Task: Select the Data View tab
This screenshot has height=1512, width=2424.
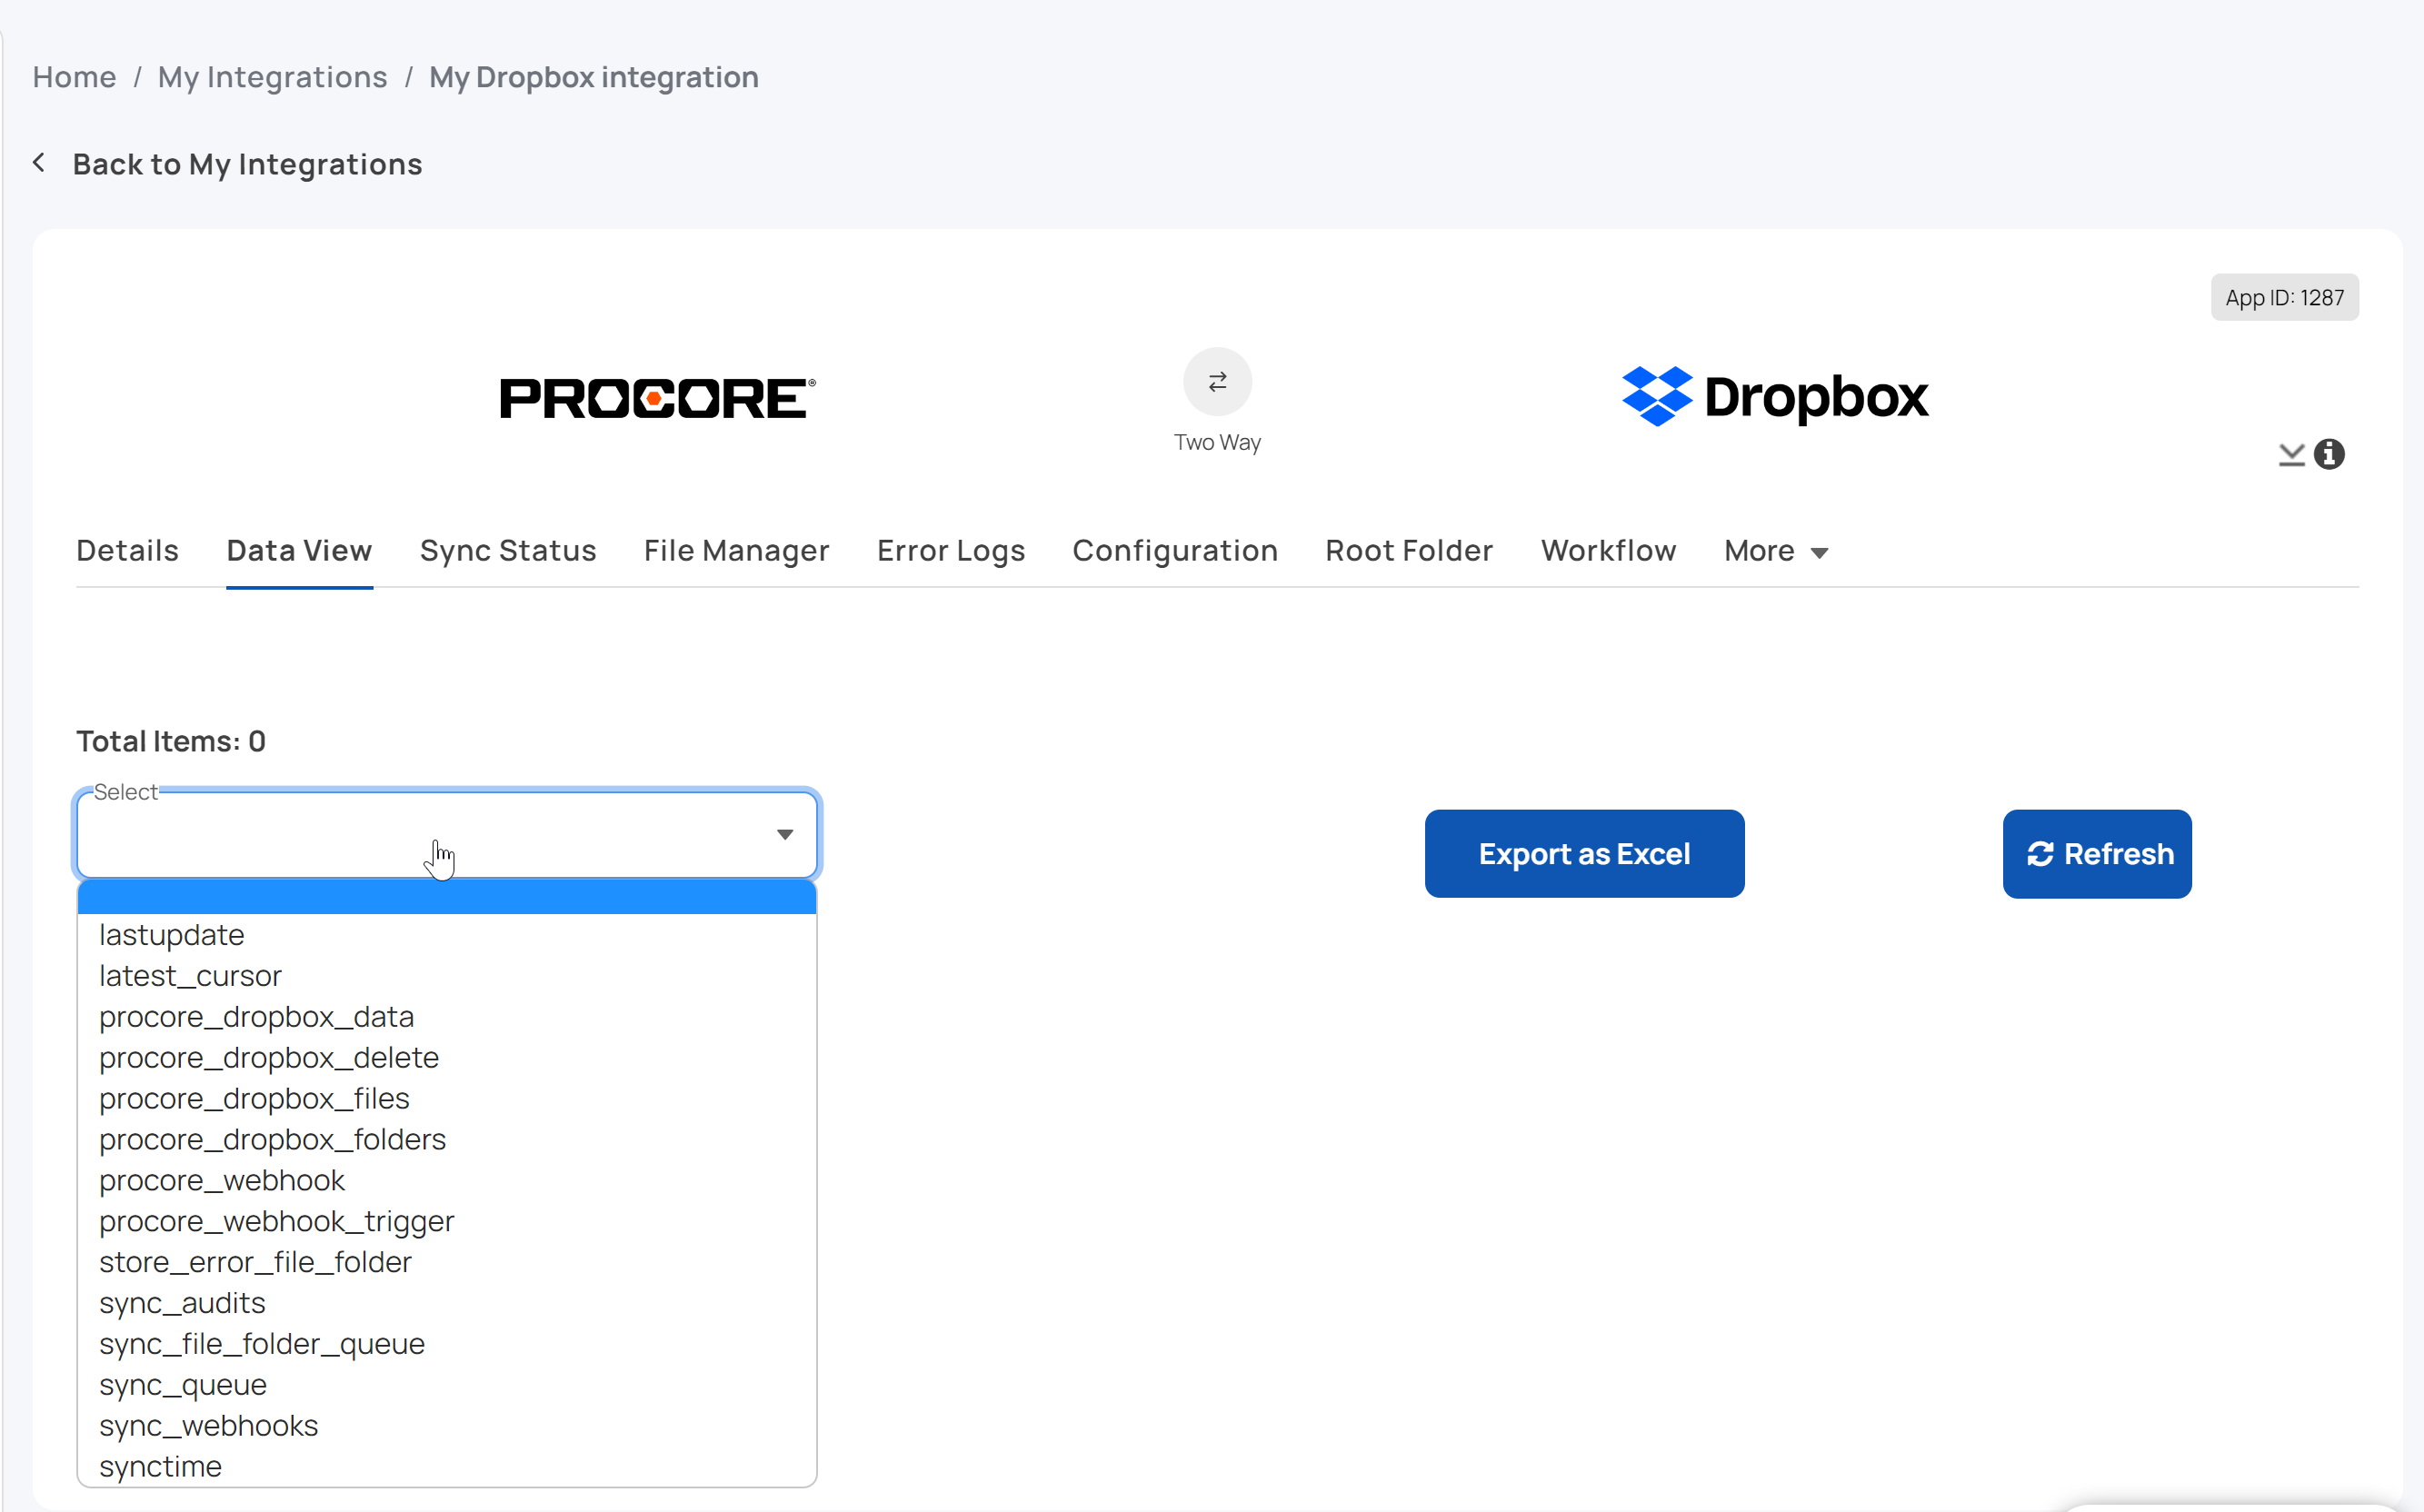Action: tap(299, 550)
